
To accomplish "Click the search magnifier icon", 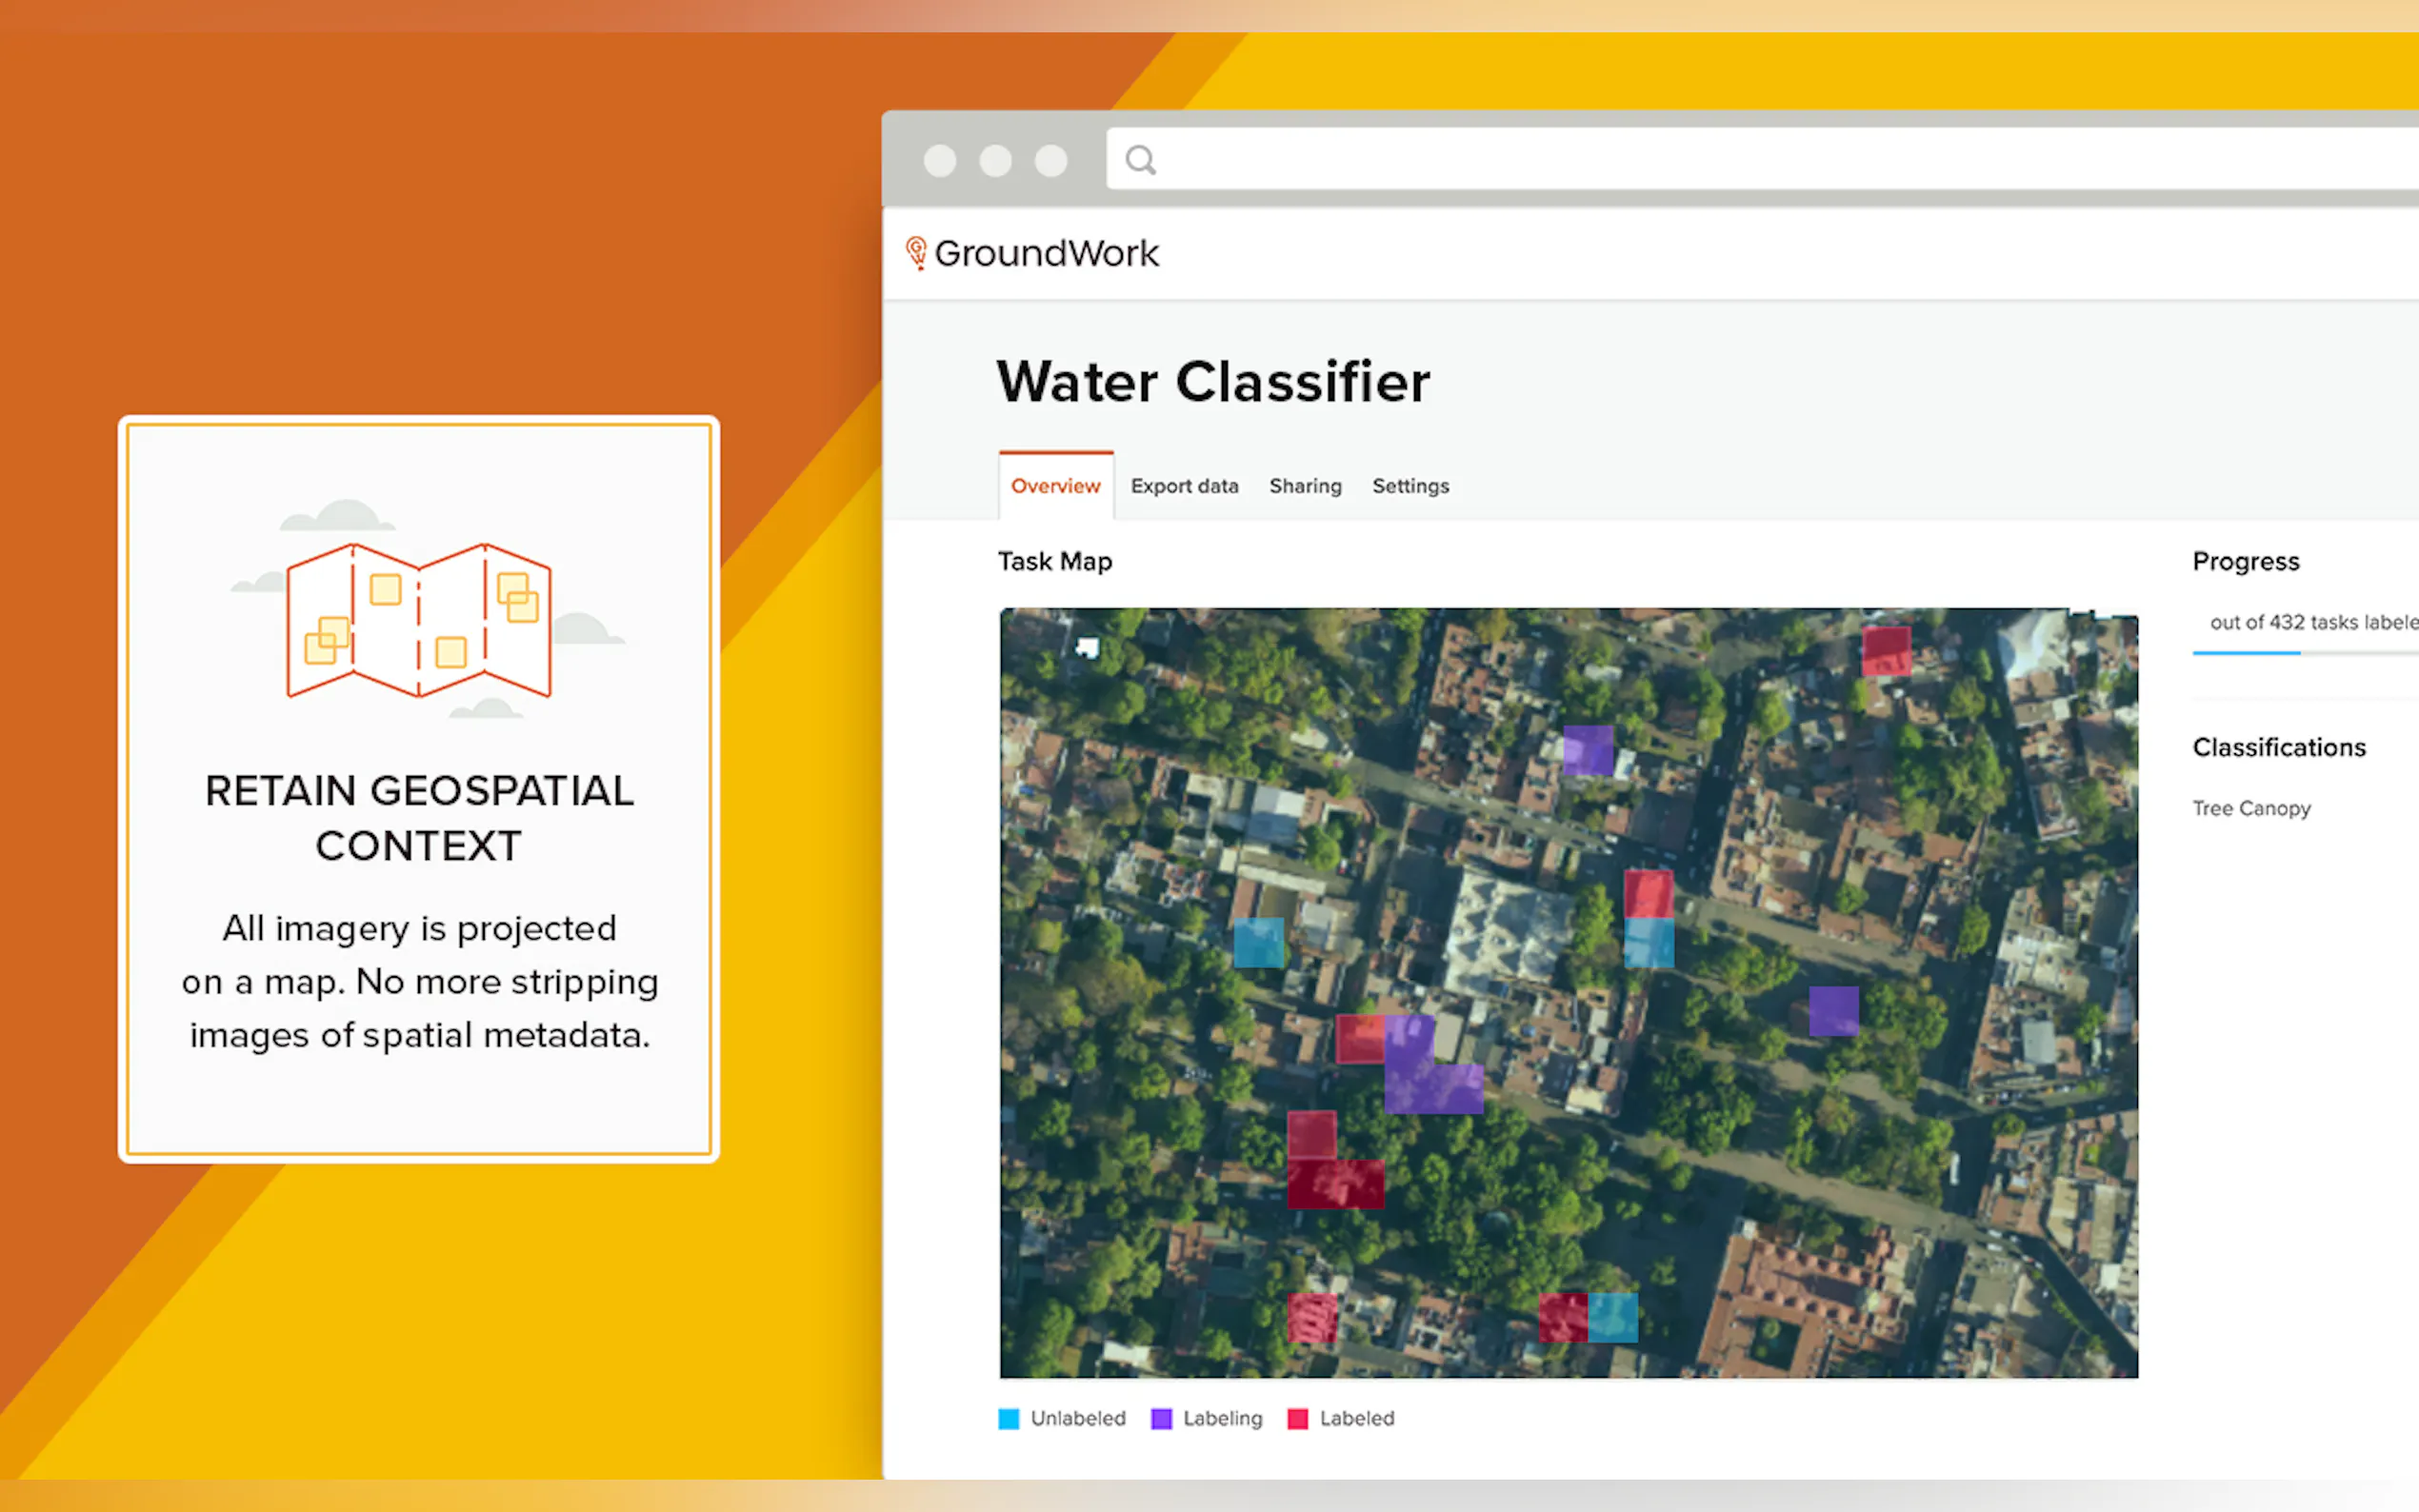I will tap(1140, 160).
